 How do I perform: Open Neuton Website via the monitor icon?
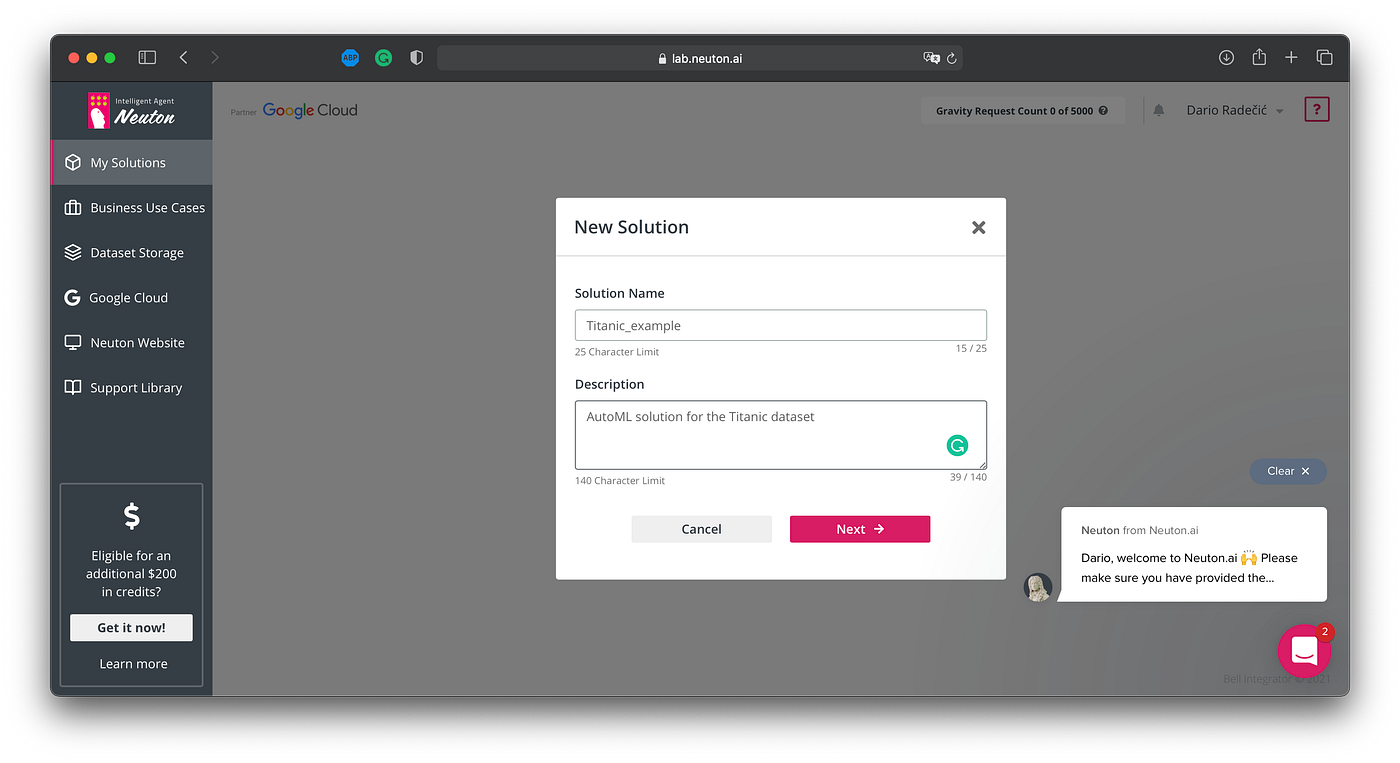point(73,342)
